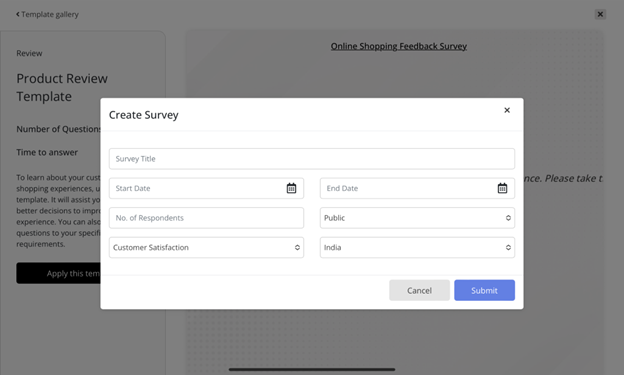This screenshot has width=624, height=375.
Task: Click the Online Shopping Feedback Survey heading
Action: (x=399, y=46)
